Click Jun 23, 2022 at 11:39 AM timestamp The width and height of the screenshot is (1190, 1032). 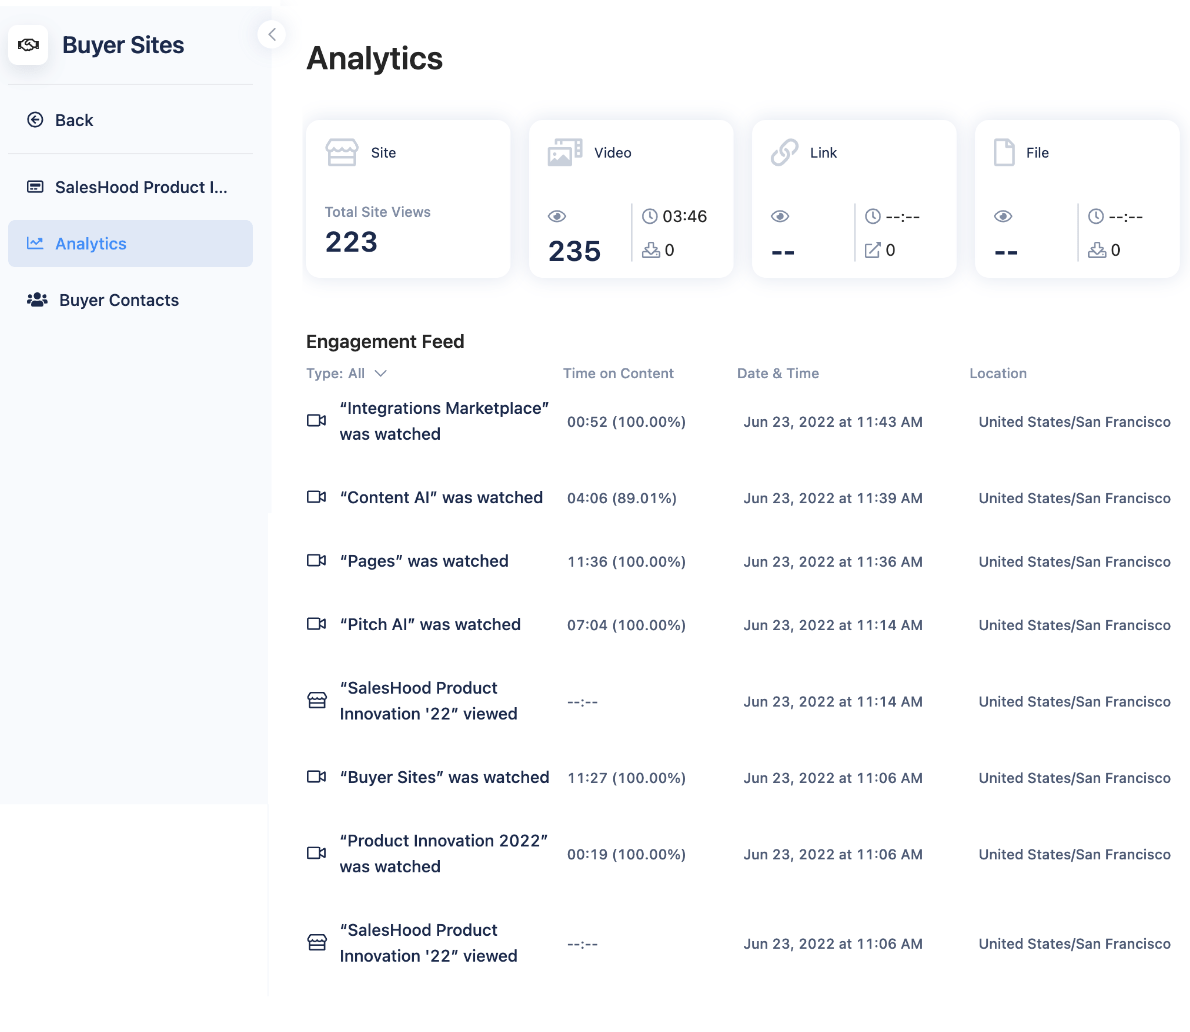833,499
